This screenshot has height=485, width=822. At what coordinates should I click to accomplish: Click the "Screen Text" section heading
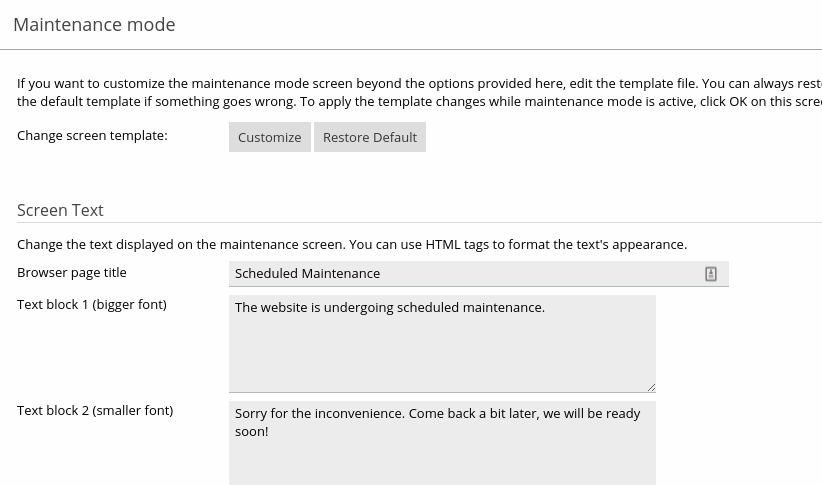(60, 210)
